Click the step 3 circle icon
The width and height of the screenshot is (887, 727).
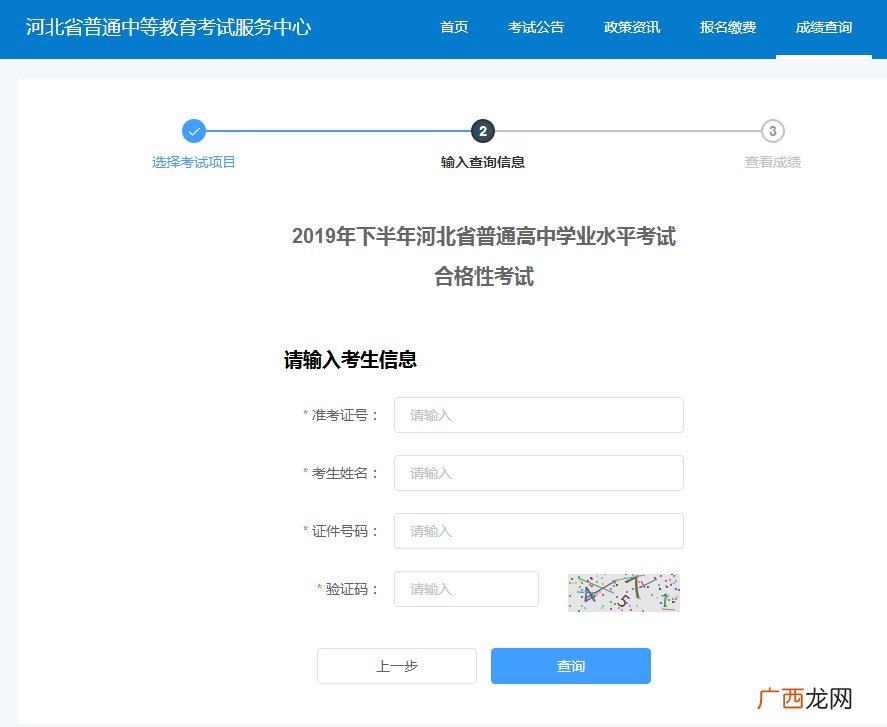coord(773,131)
